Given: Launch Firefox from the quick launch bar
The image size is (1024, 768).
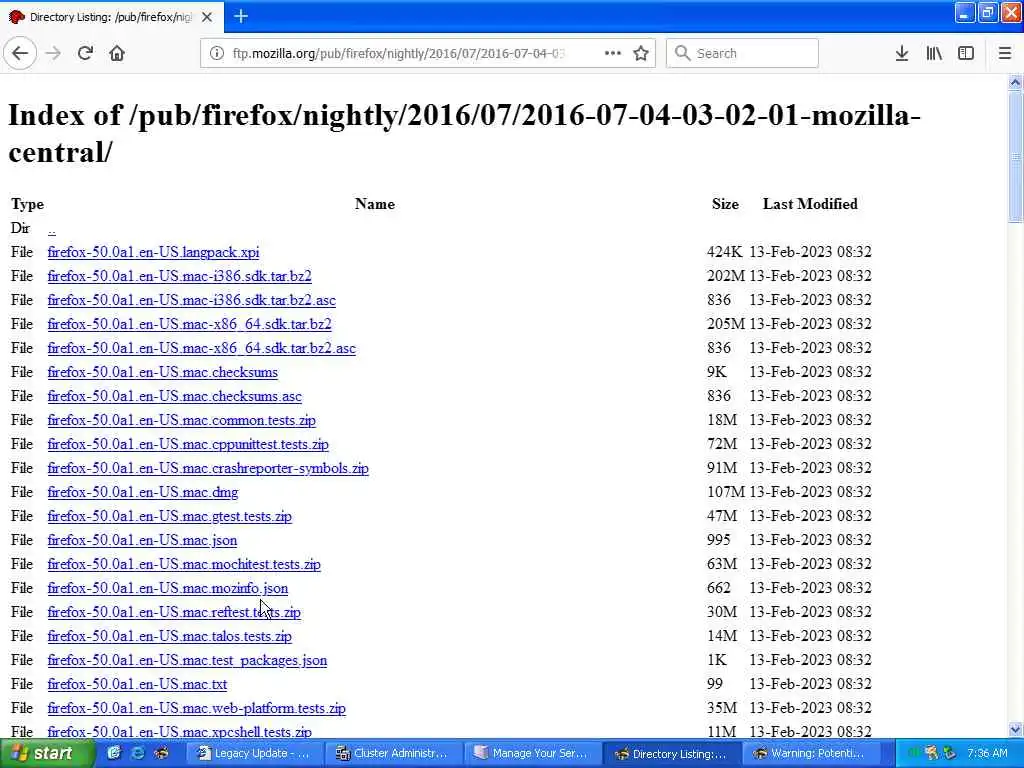Looking at the screenshot, I should point(161,754).
